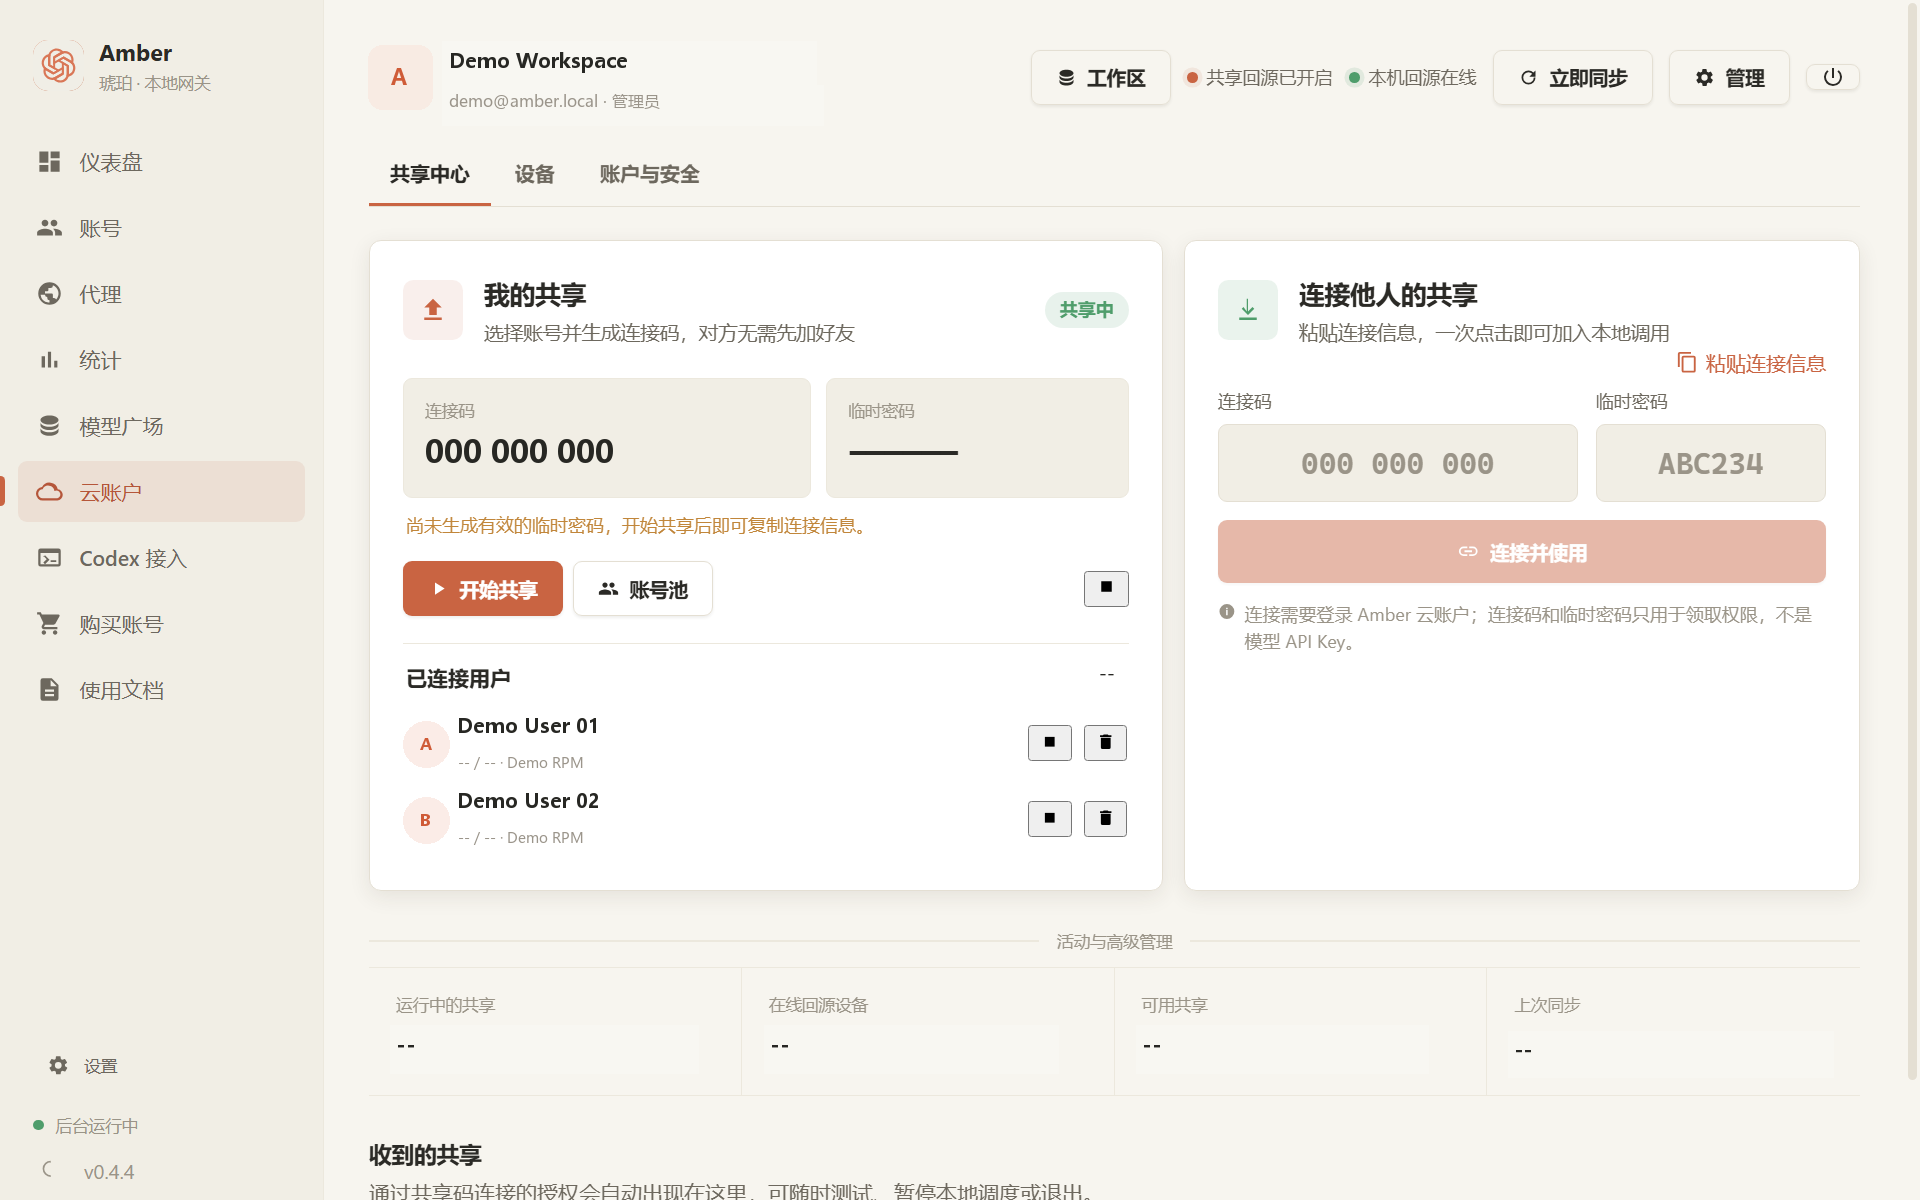Click the 上次同步 stat card
This screenshot has height=1200, width=1920.
coord(1673,1031)
